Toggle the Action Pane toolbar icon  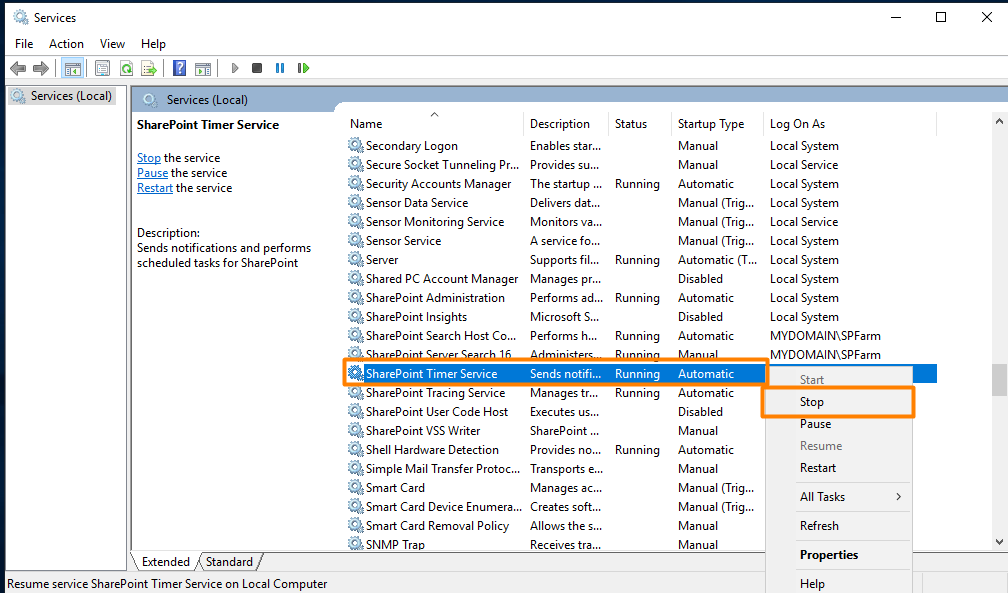(x=203, y=68)
